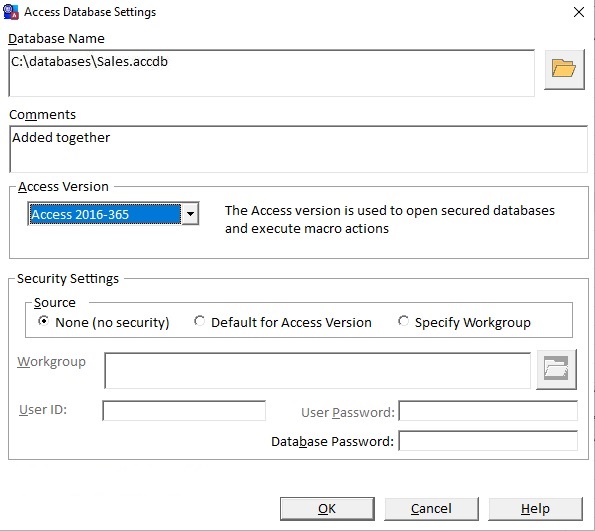
Task: Click the 'Access 2016-365' selected value
Action: 105,214
